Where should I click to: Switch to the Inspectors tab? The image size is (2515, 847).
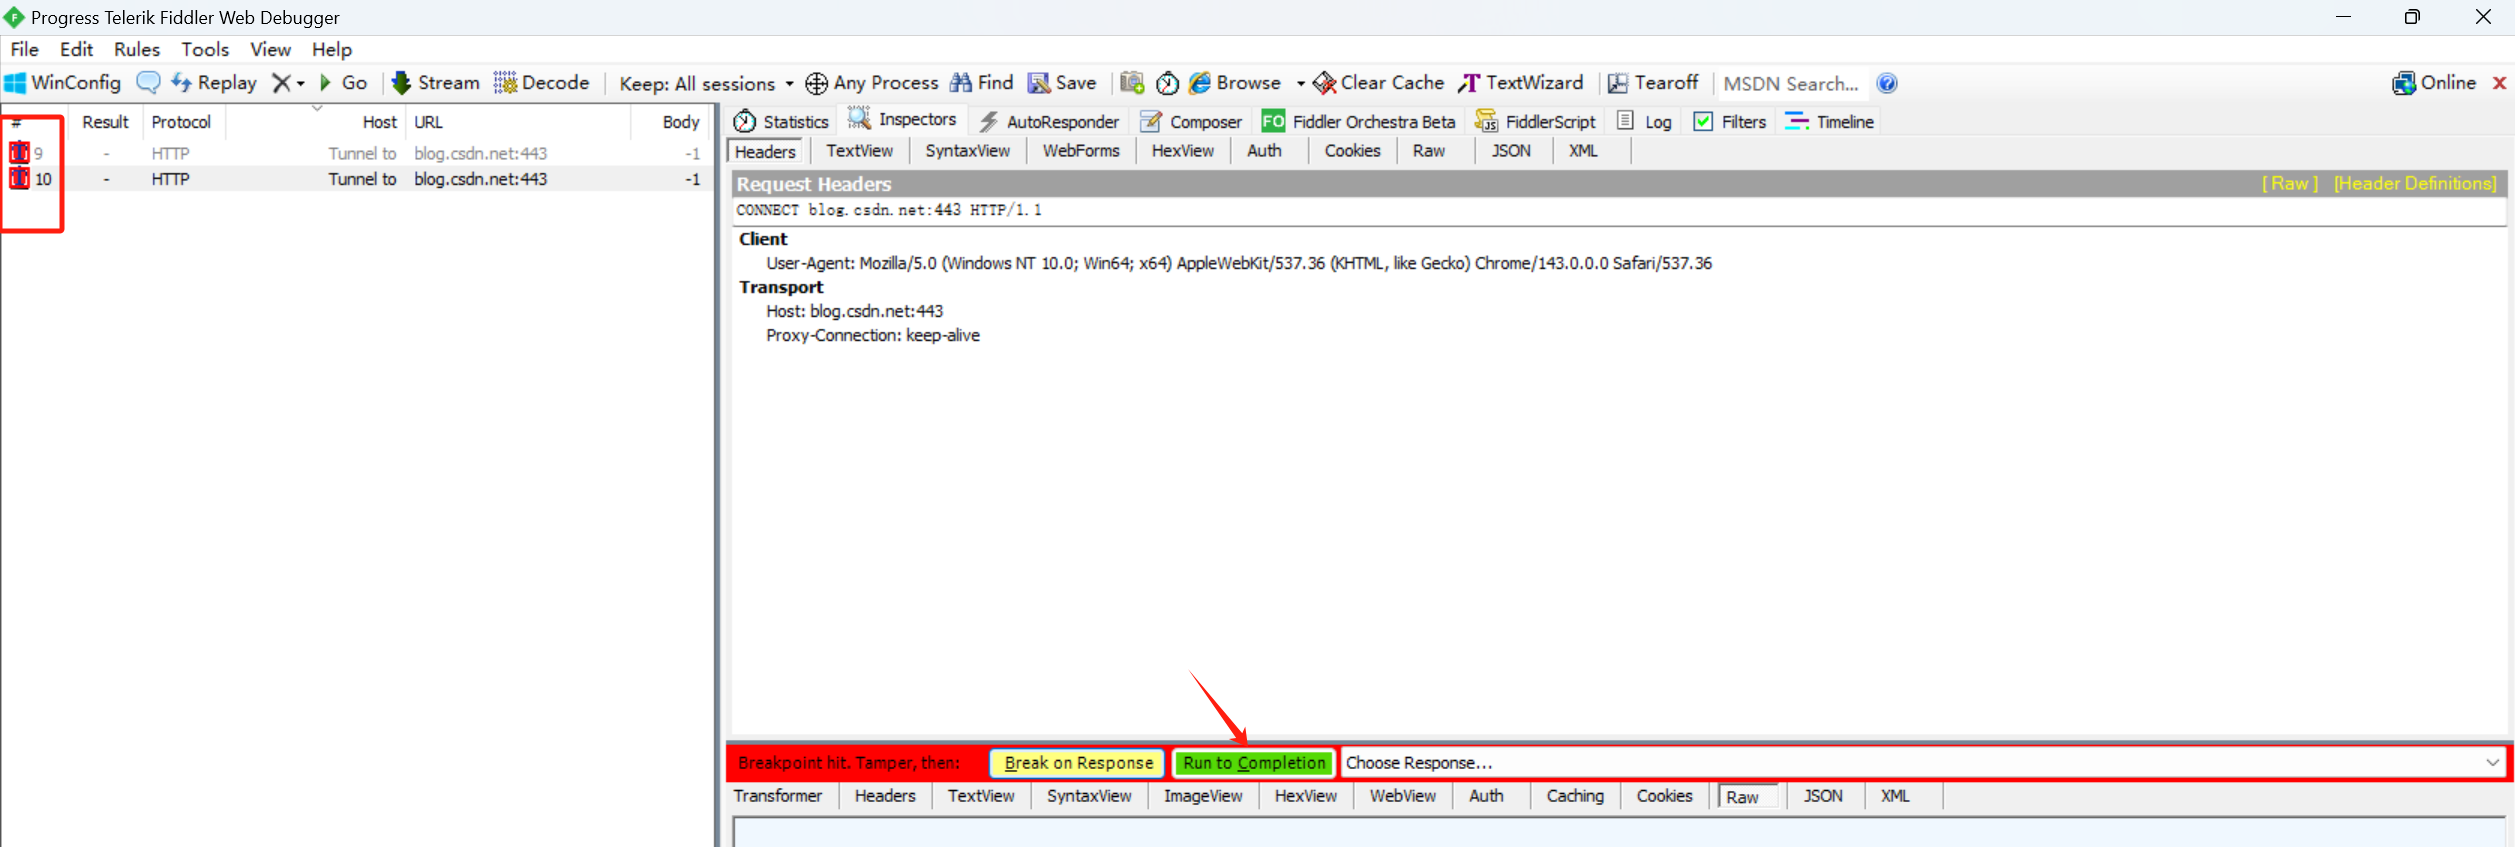coord(902,120)
